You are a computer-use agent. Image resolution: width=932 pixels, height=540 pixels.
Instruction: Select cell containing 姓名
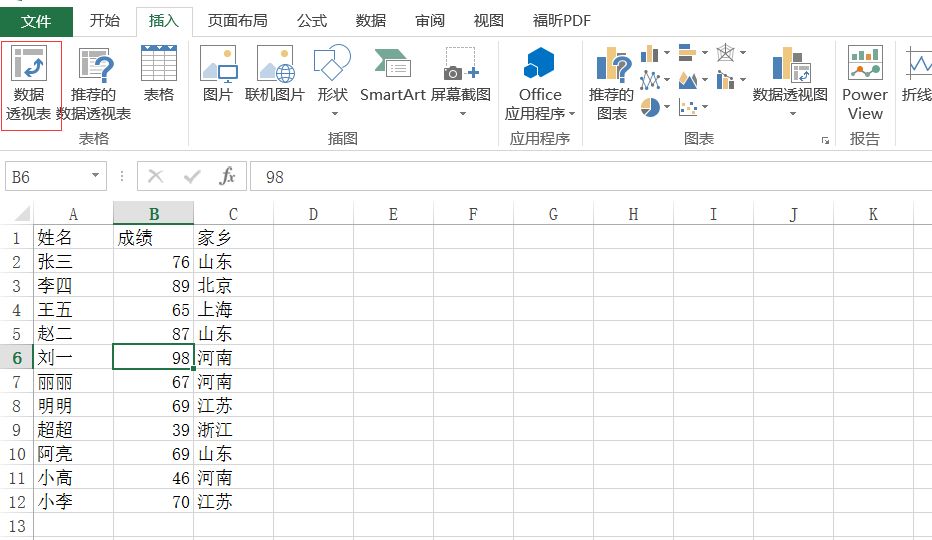pyautogui.click(x=73, y=237)
